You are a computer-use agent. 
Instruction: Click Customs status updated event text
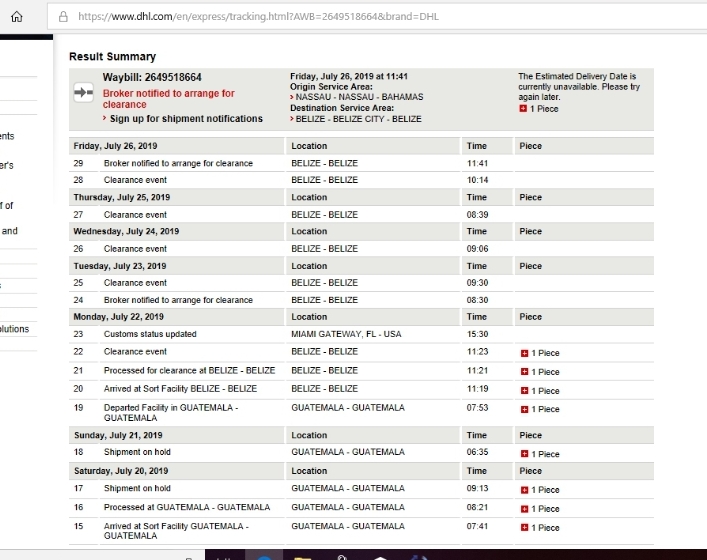click(150, 334)
